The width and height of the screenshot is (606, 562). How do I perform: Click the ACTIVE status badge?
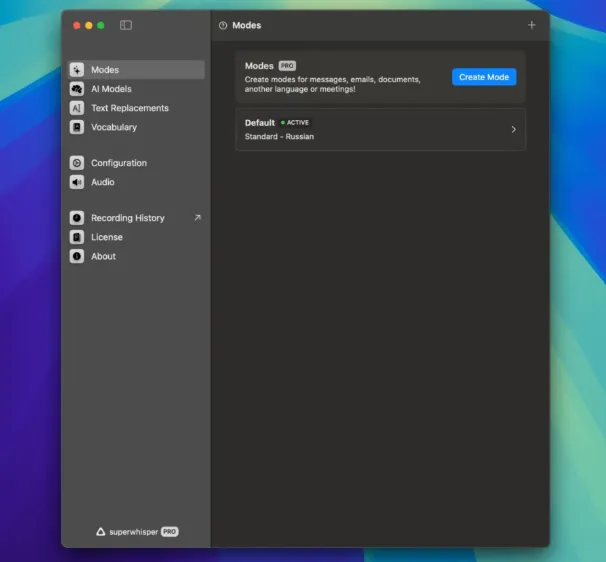click(295, 123)
